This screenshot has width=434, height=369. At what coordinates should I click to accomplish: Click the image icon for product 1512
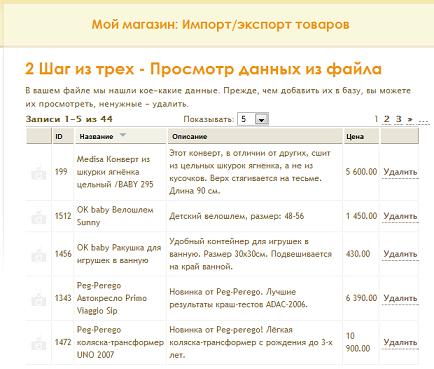(x=39, y=217)
